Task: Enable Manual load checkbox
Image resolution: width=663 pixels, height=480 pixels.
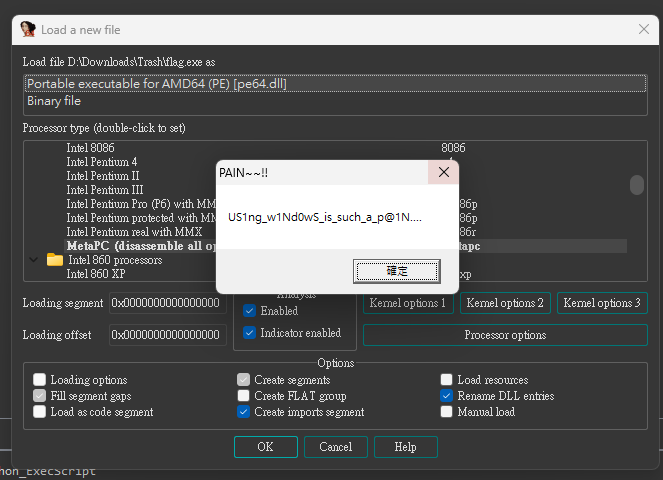Action: [x=446, y=411]
